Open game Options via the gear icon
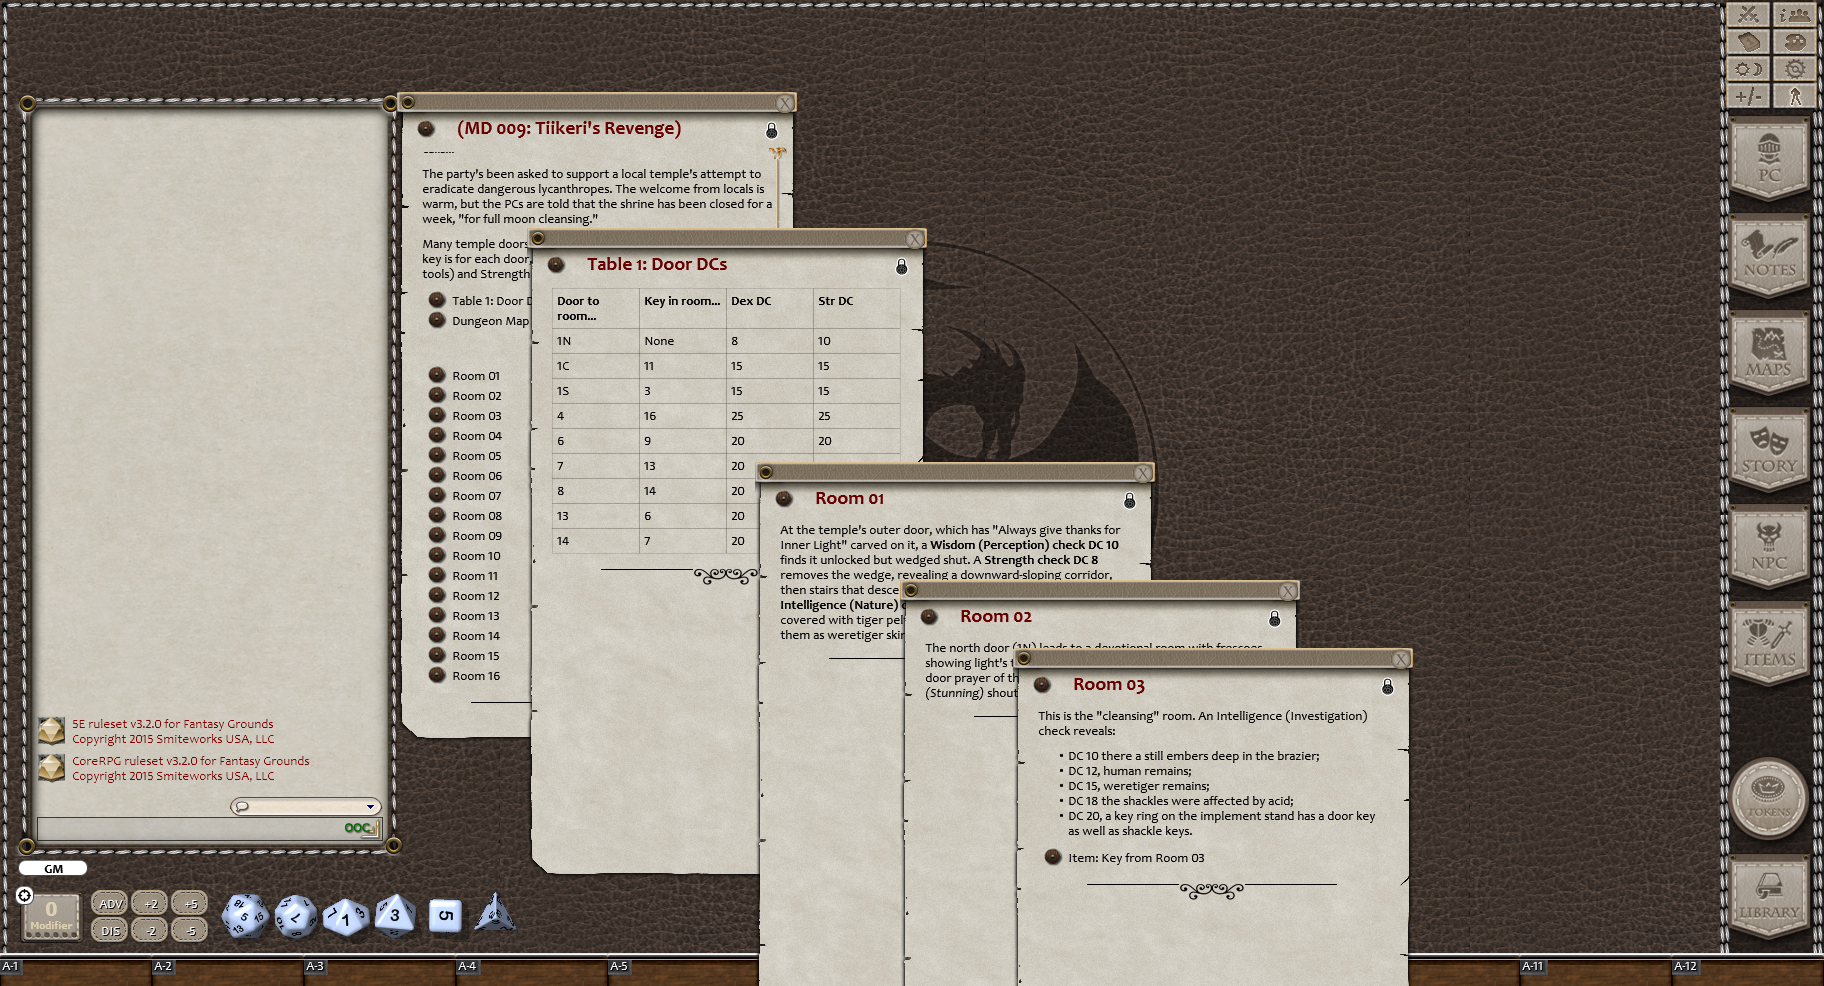Image resolution: width=1824 pixels, height=986 pixels. [1795, 68]
